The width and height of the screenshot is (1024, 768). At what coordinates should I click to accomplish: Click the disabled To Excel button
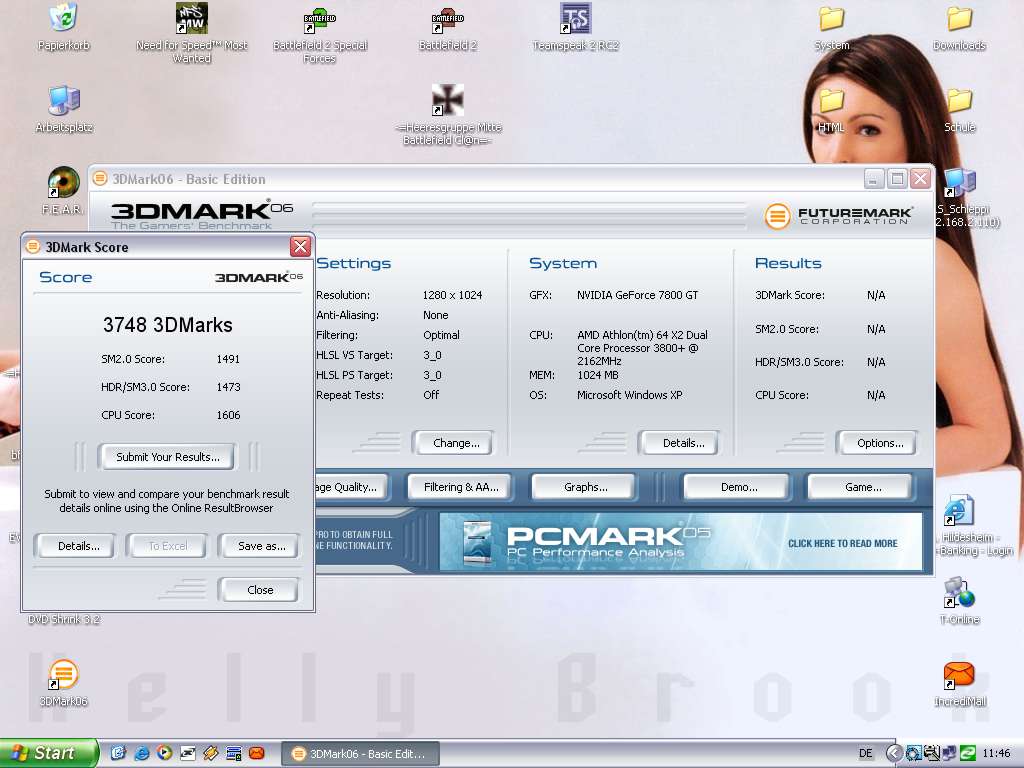[x=168, y=545]
